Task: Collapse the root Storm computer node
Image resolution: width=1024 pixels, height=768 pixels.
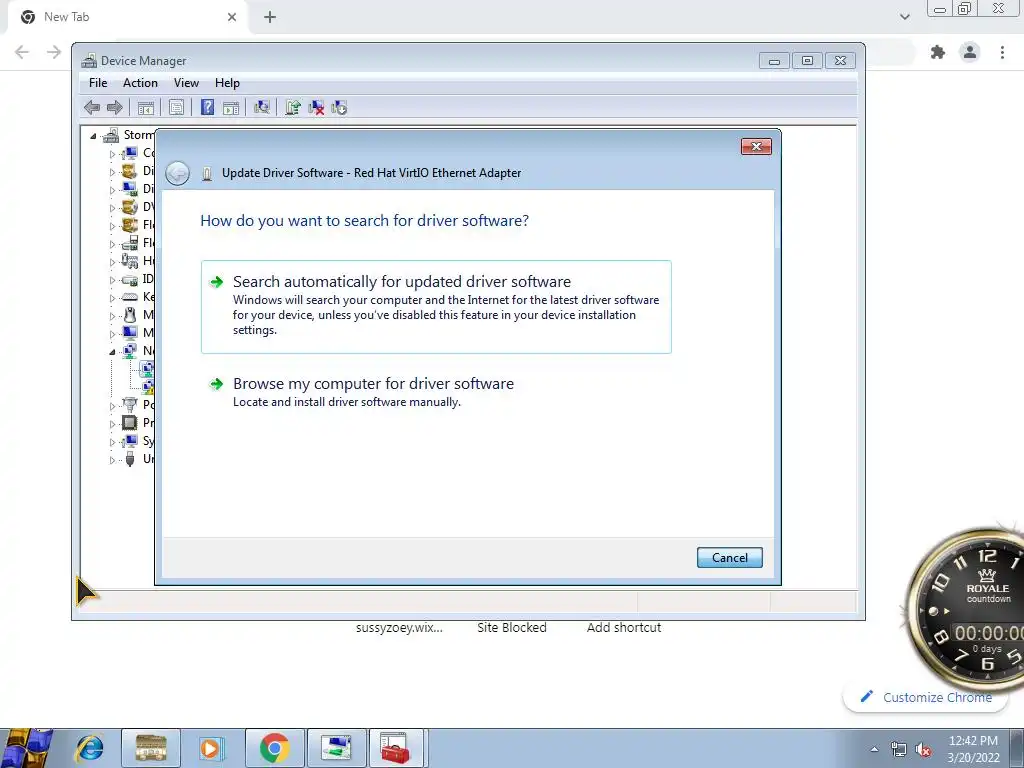Action: (x=93, y=136)
